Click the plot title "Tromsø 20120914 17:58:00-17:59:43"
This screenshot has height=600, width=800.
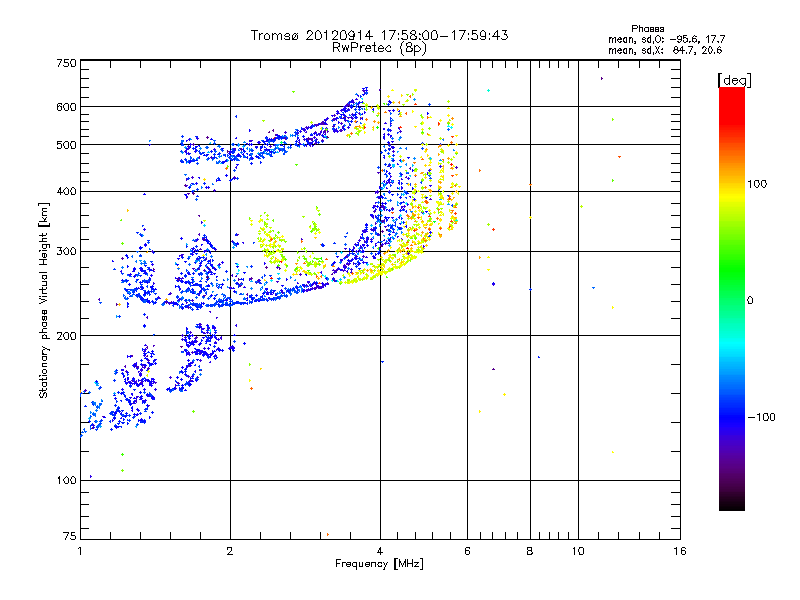click(x=379, y=35)
